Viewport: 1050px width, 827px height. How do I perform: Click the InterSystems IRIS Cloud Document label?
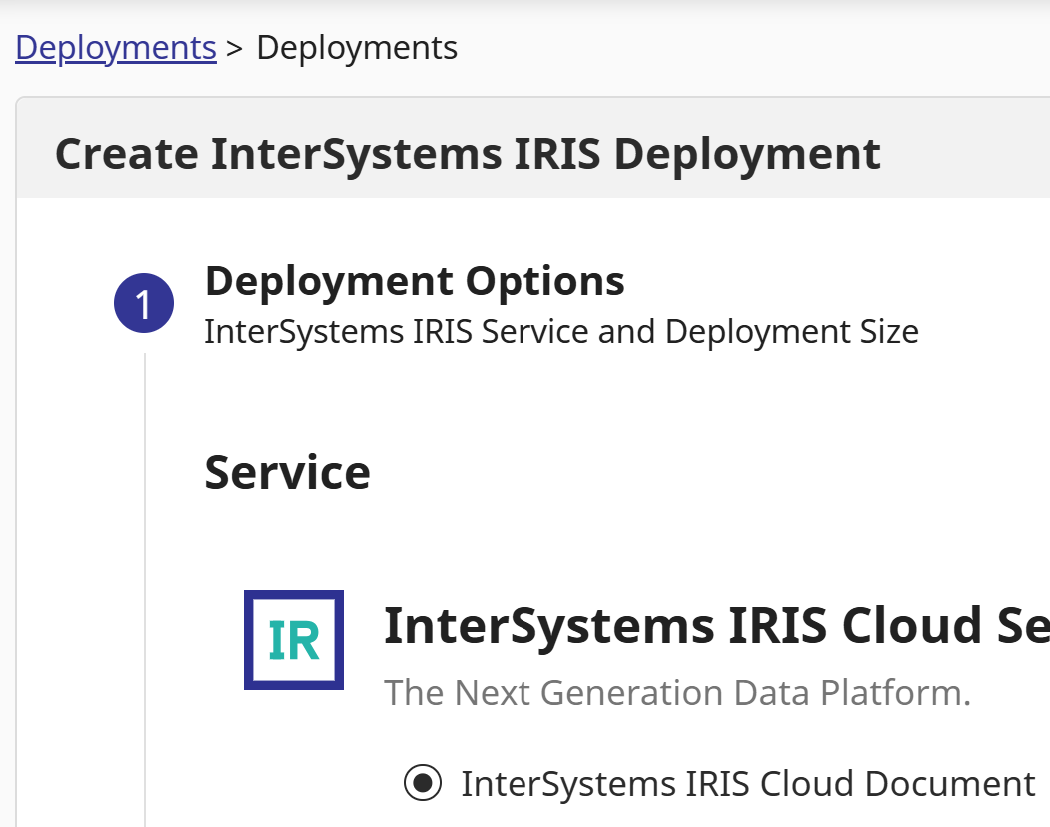pos(748,784)
